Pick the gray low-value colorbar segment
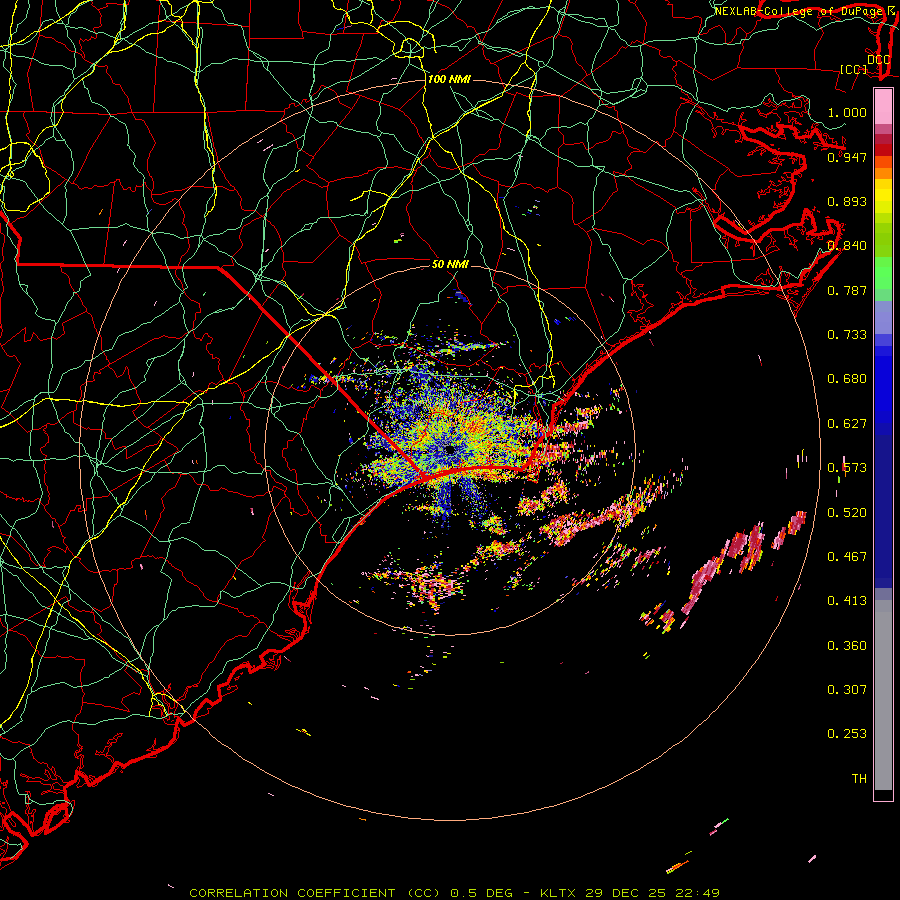Image resolution: width=900 pixels, height=900 pixels. click(x=883, y=695)
